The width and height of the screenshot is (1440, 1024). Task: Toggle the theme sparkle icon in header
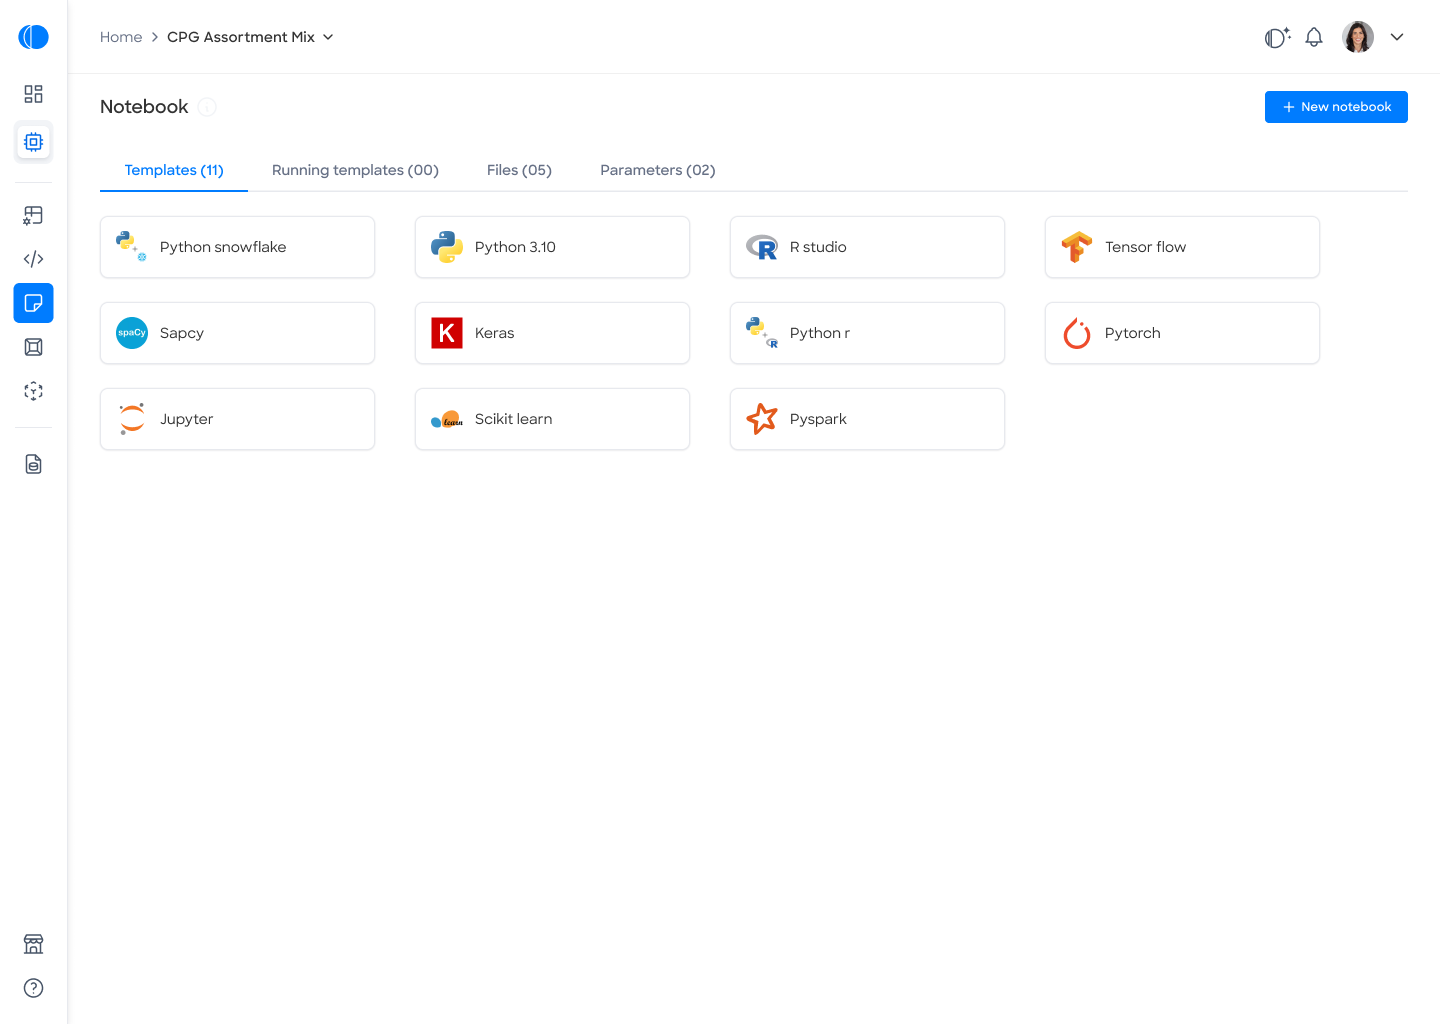(1277, 37)
